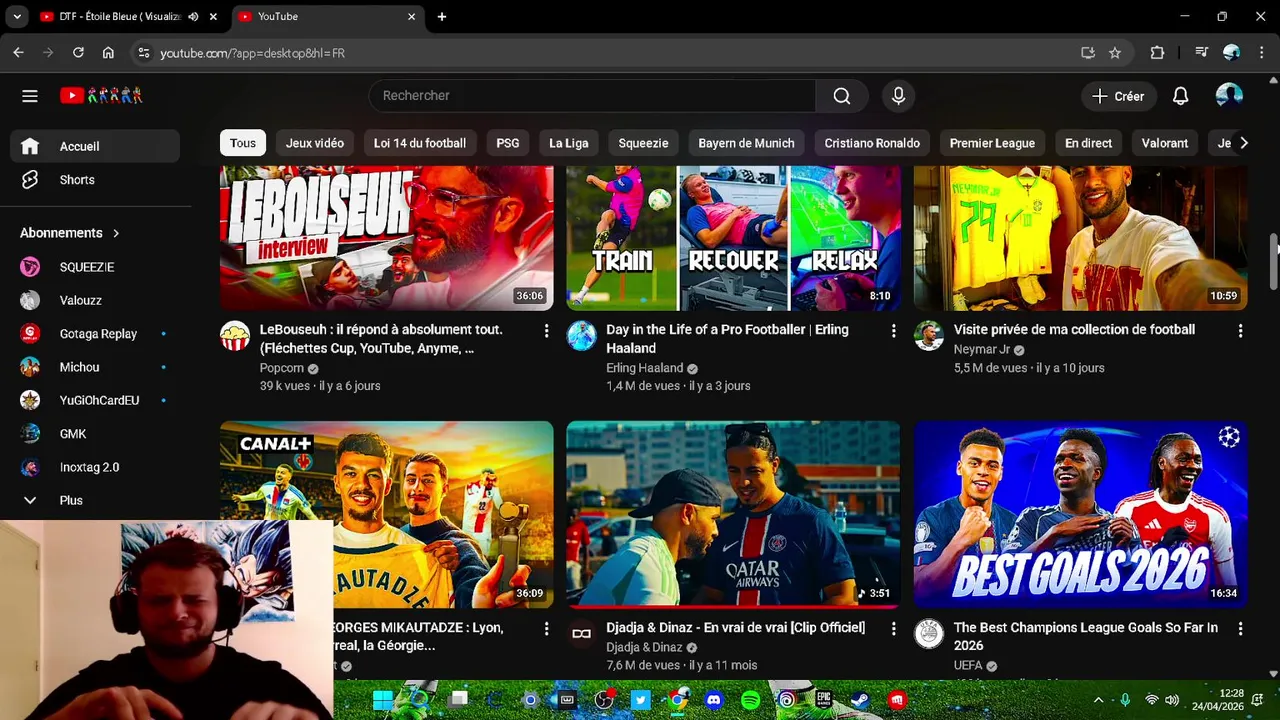Open Chrome extensions puzzle icon
The height and width of the screenshot is (720, 1280).
coord(1157,53)
